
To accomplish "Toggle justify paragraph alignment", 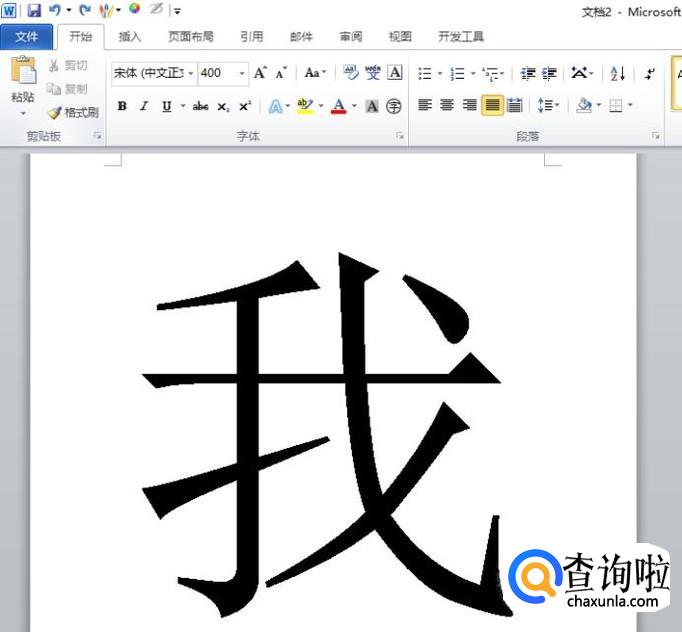I will point(492,105).
